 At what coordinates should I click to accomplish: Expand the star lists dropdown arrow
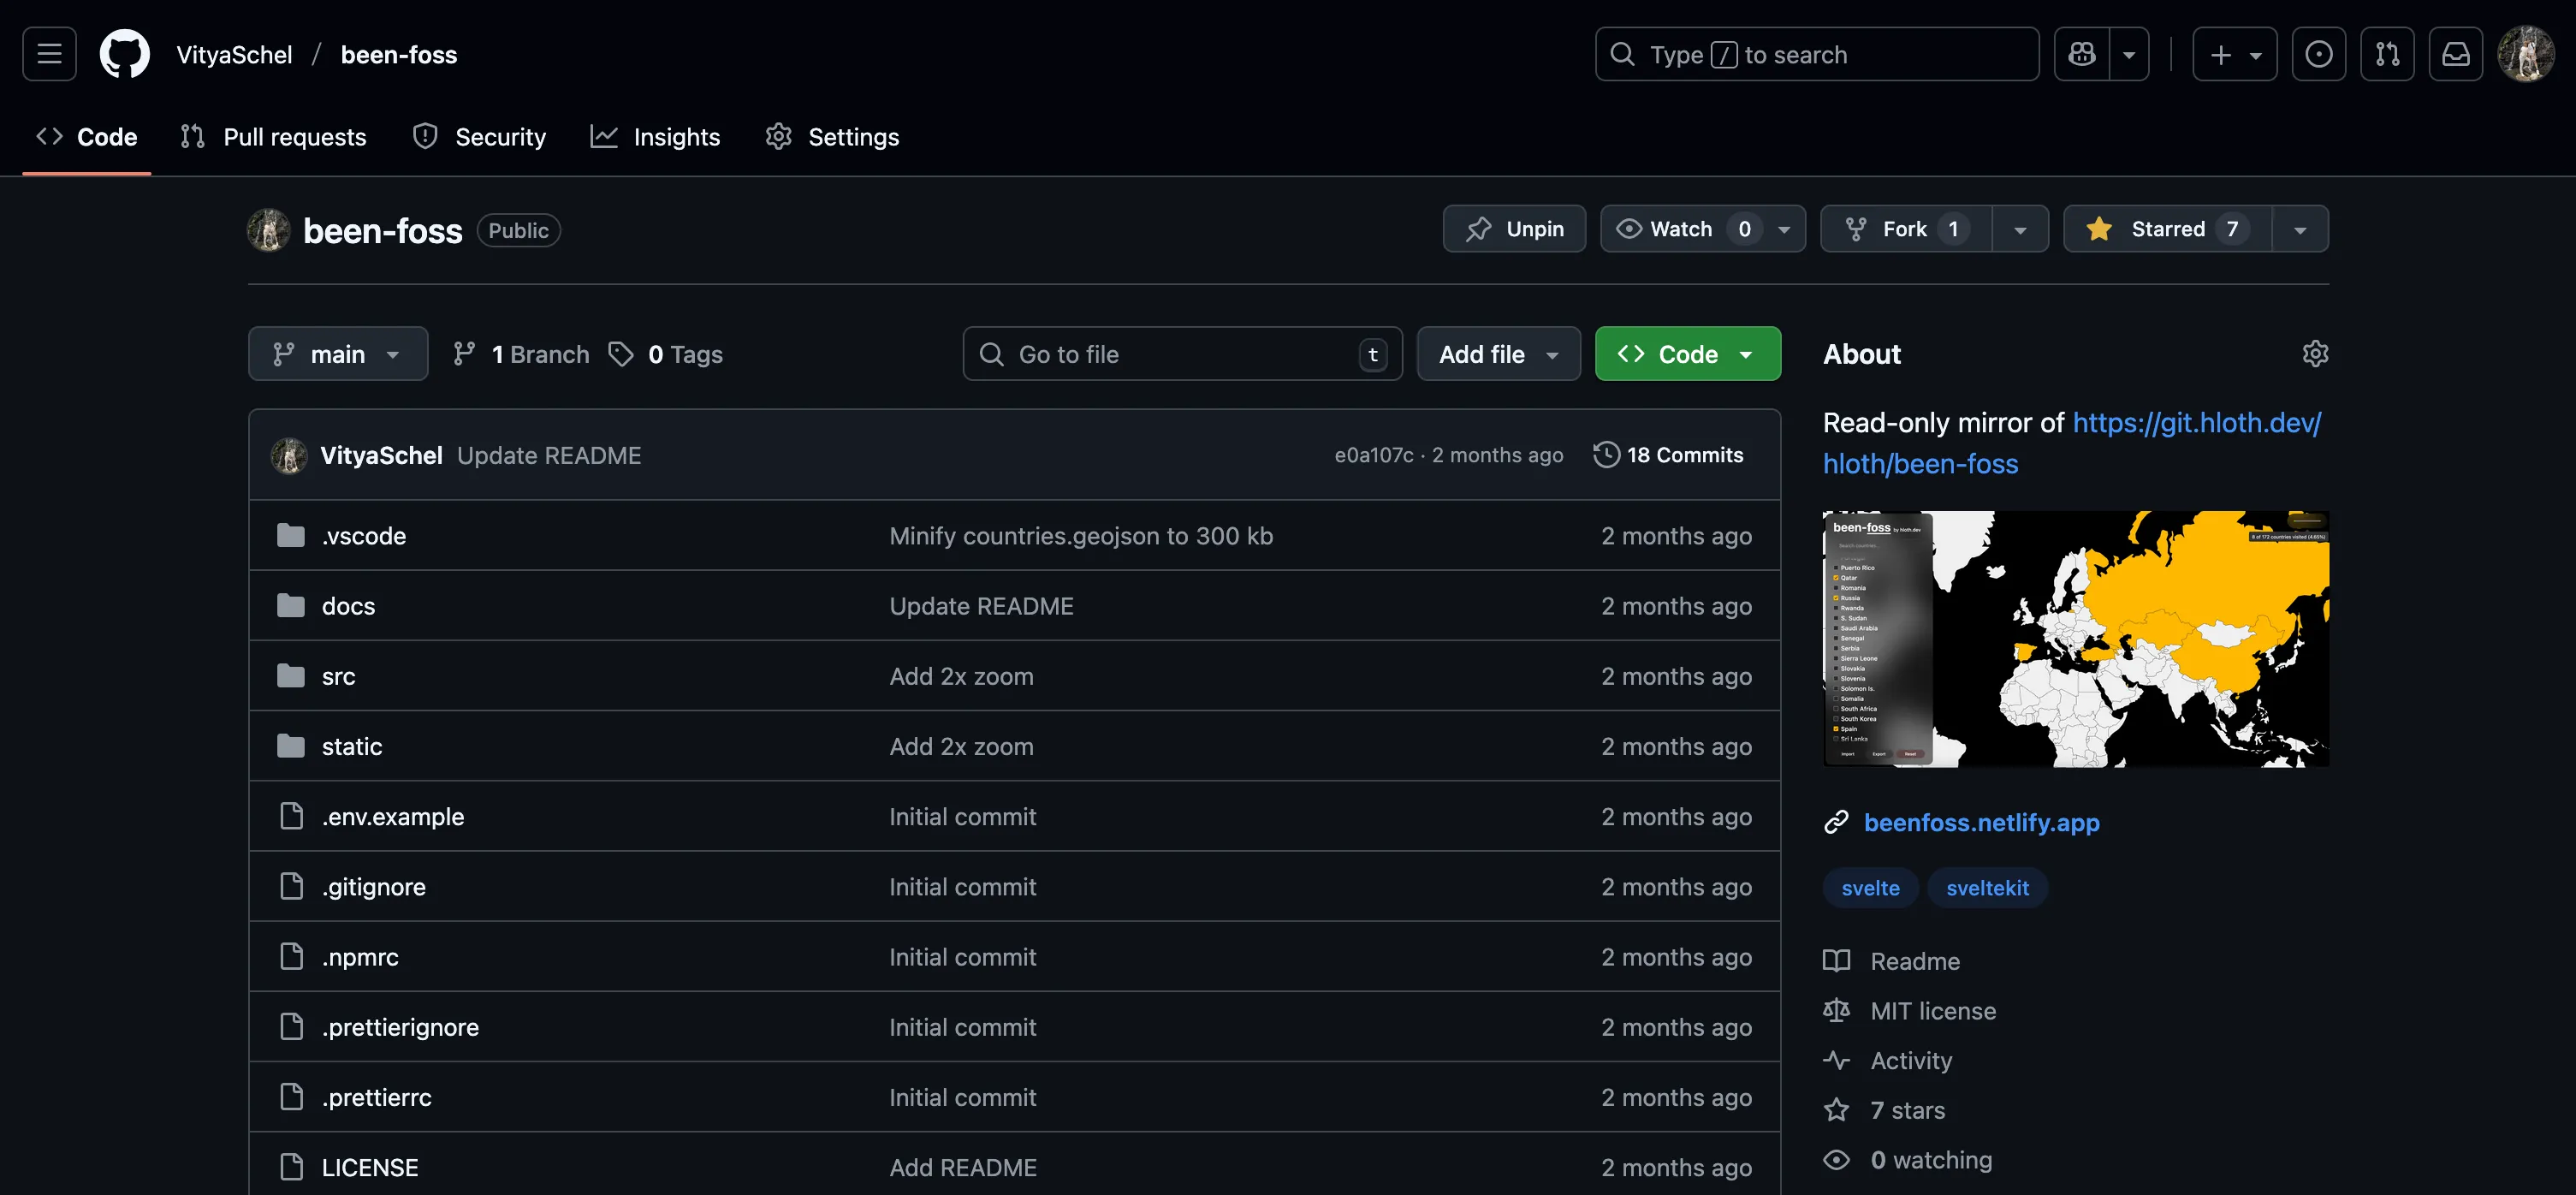2300,229
